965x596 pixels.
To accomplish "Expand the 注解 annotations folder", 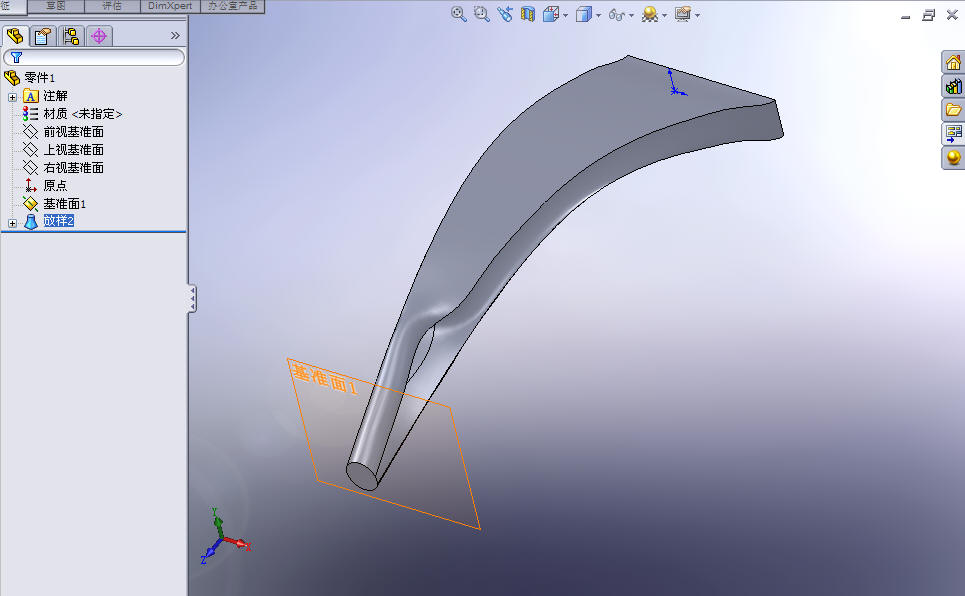I will click(12, 97).
